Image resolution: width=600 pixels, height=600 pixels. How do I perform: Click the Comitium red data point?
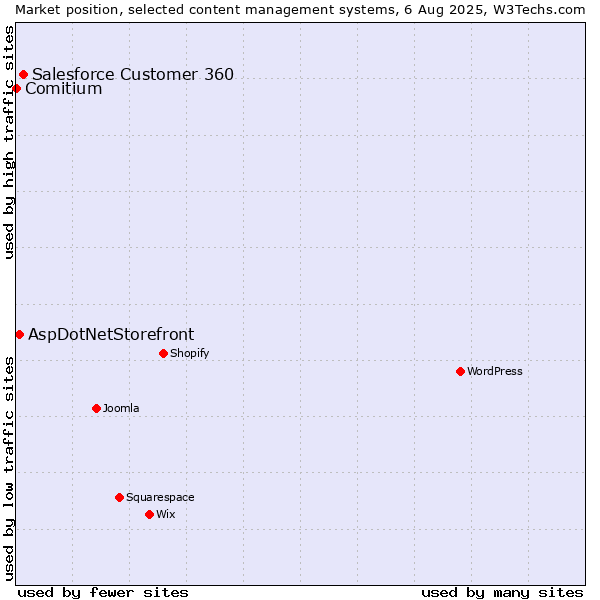pos(16,89)
